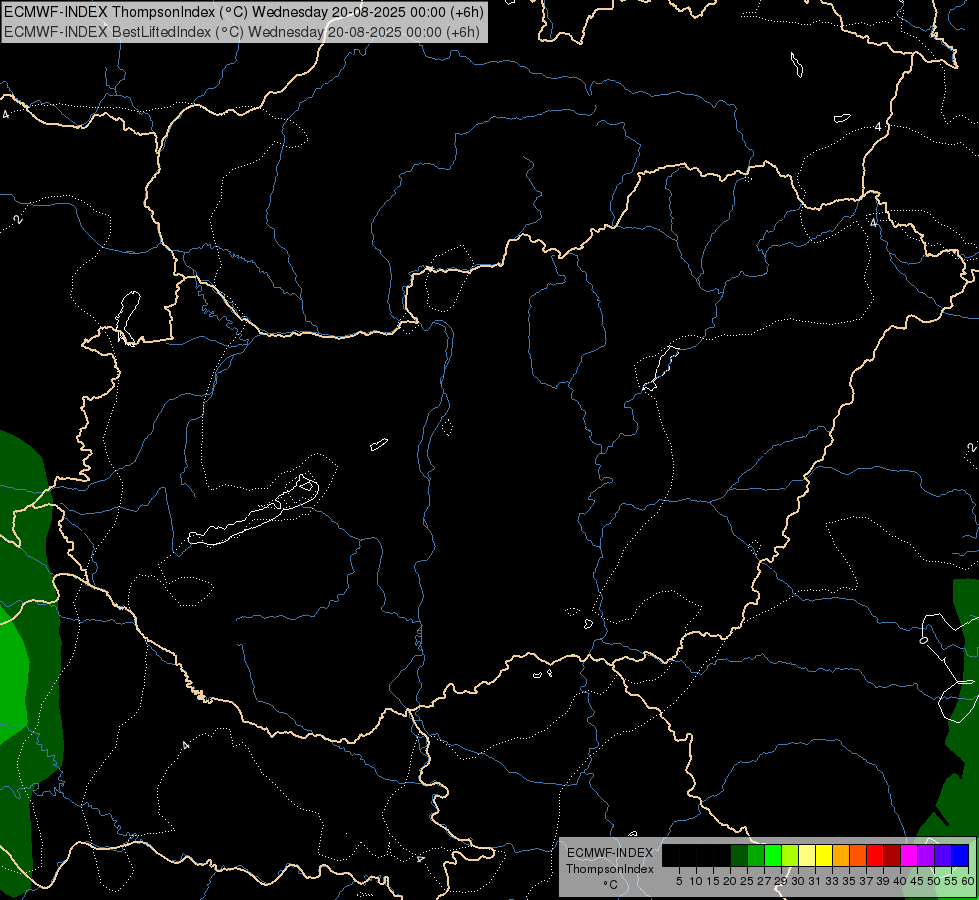Select the purple 45–50 legend swatch
The image size is (979, 900).
point(926,855)
